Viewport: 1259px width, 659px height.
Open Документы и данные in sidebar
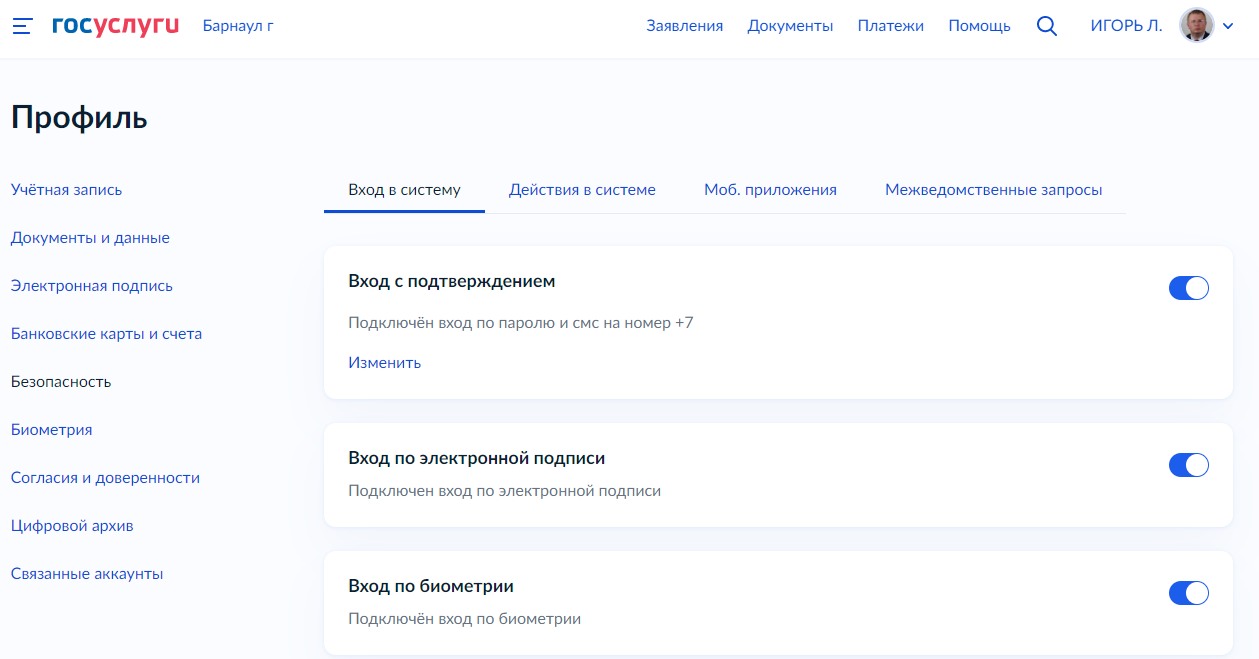click(90, 238)
